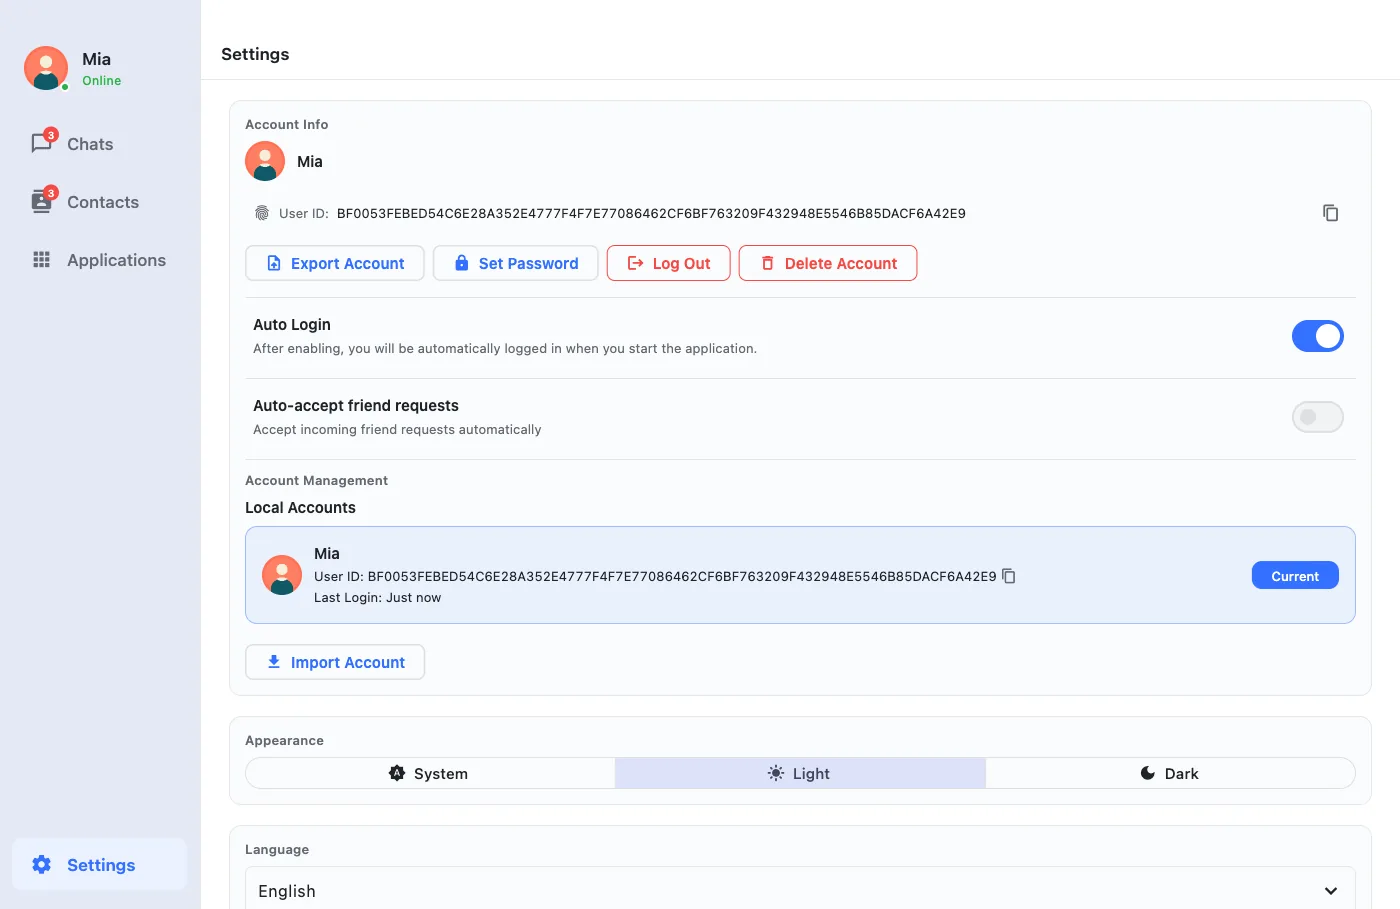Click the Account Info user ID value
Viewport: 1400px width, 909px height.
coord(651,213)
